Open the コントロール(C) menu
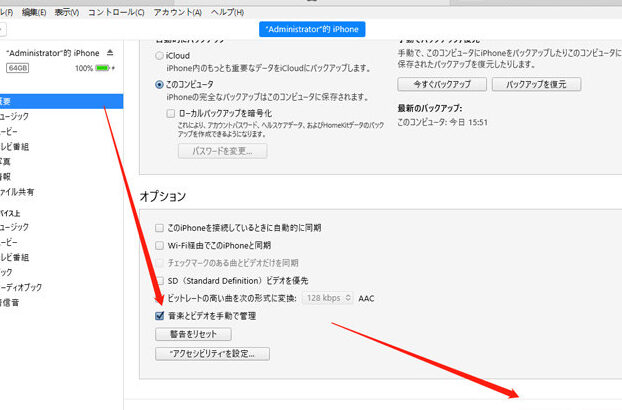Screen dimensions: 622x410 (x=116, y=12)
